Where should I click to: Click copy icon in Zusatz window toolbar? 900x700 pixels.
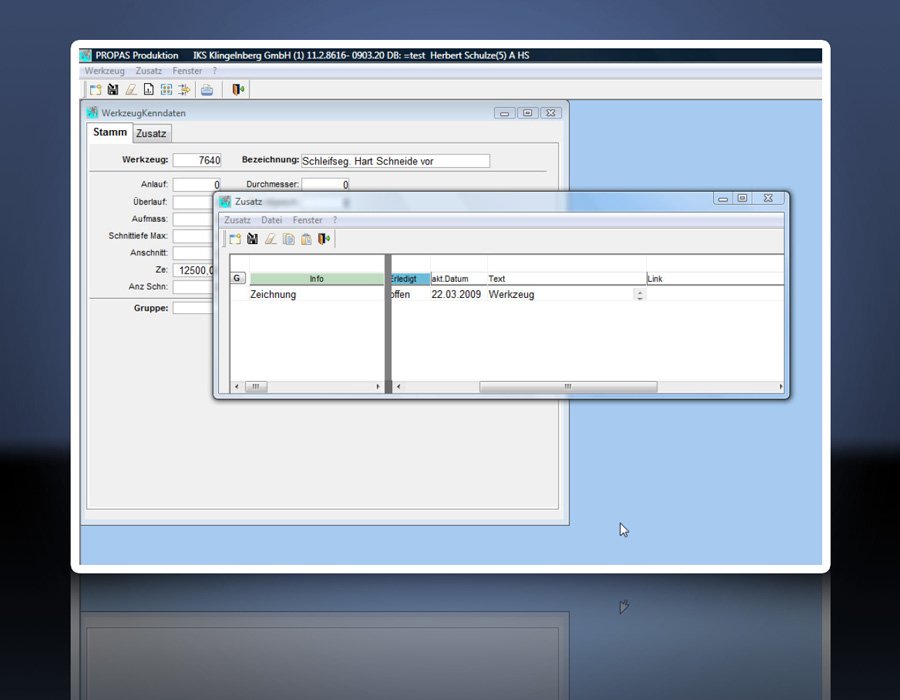coord(289,239)
